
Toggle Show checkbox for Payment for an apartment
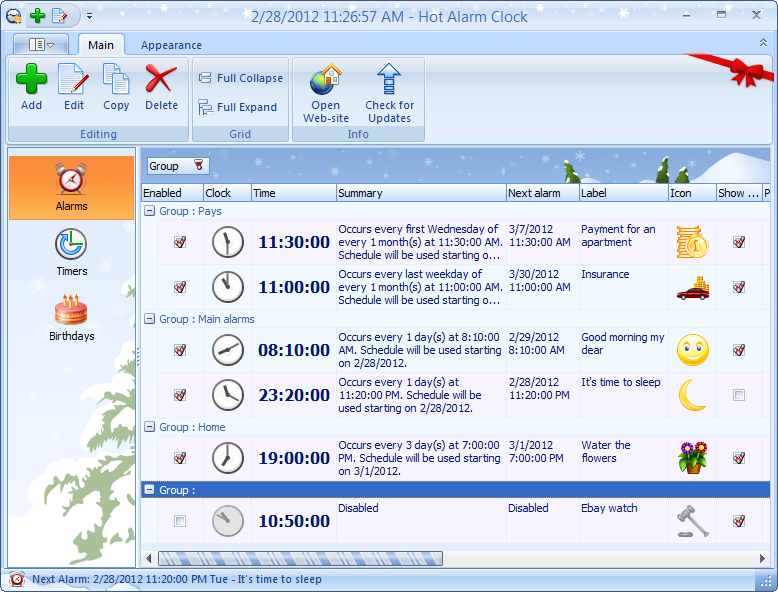tap(739, 242)
